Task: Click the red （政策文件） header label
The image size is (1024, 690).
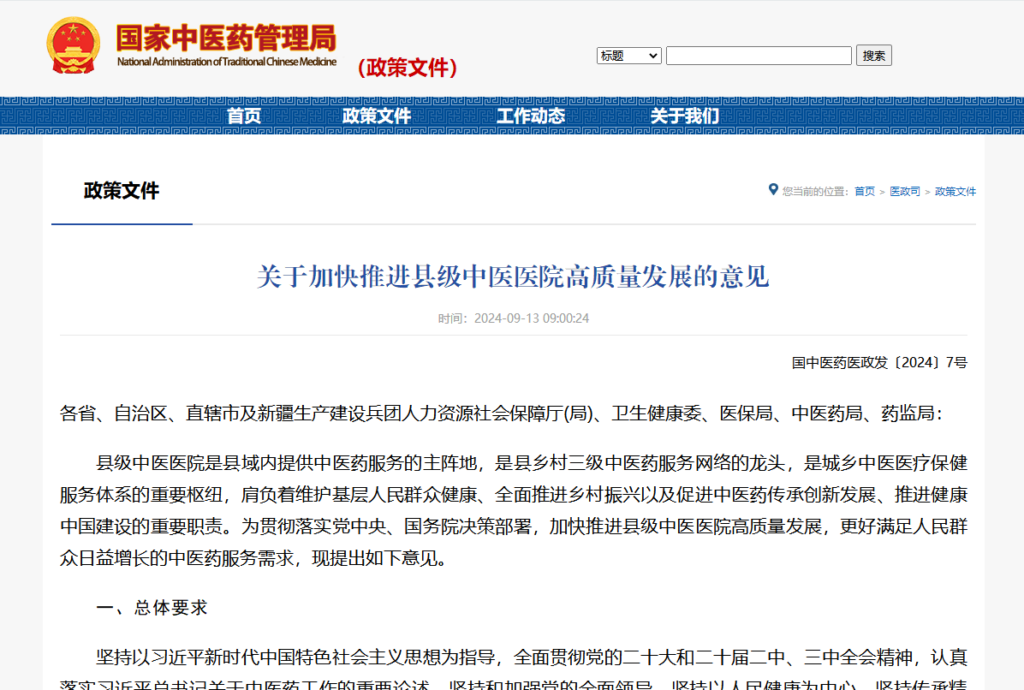Action: tap(408, 67)
